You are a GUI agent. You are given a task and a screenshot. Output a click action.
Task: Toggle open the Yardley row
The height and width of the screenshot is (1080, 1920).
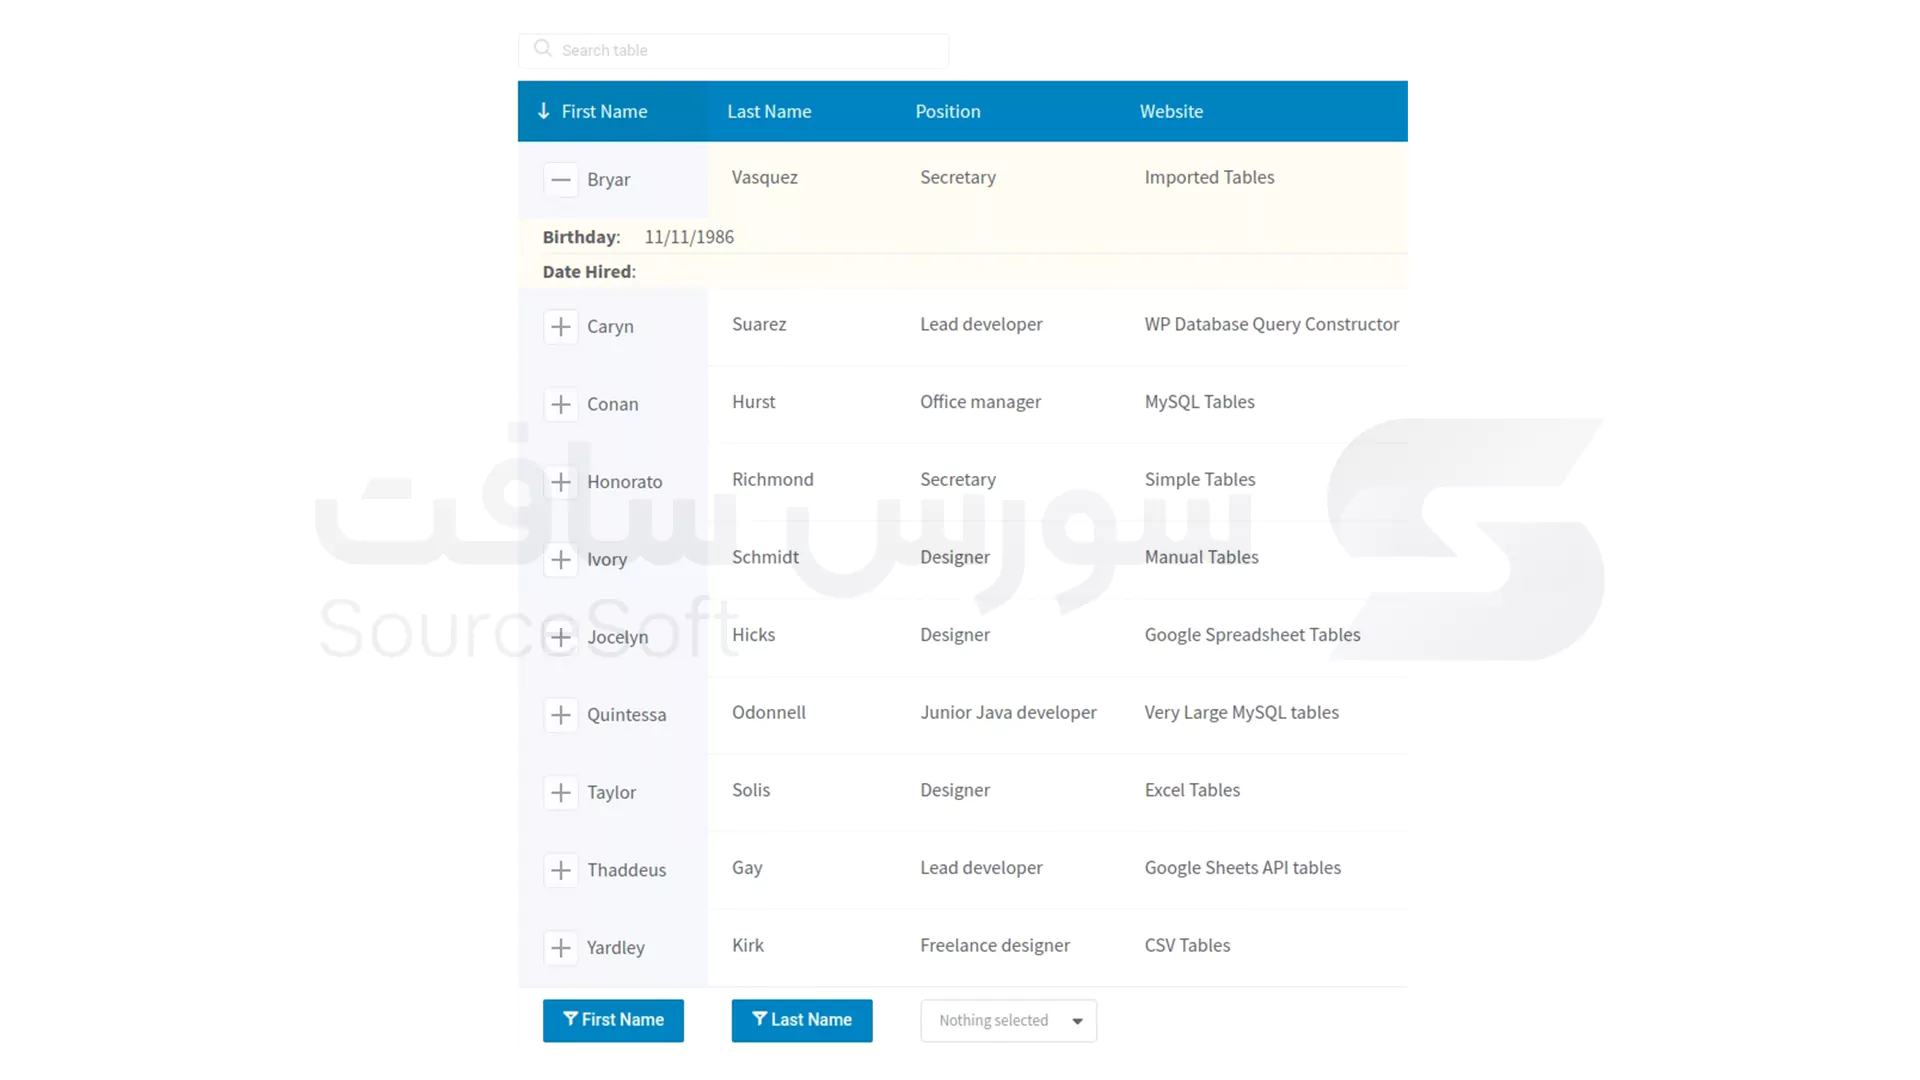(x=560, y=948)
